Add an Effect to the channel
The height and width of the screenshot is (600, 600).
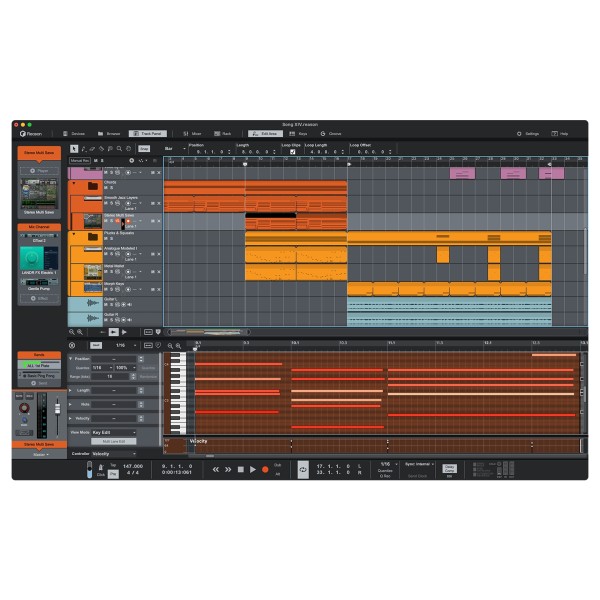(x=39, y=298)
